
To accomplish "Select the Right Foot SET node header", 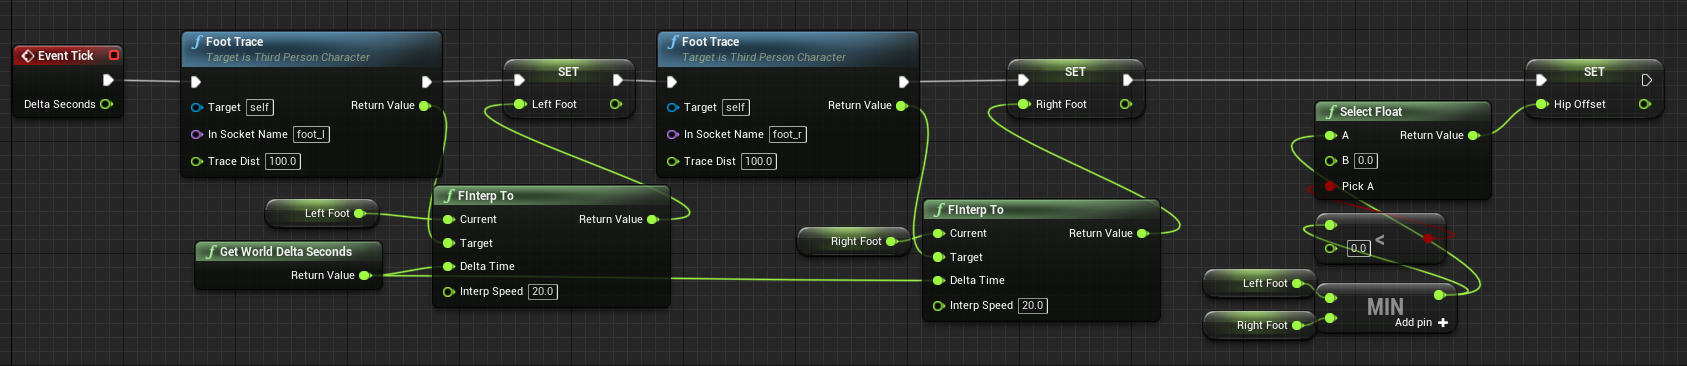I will (x=1075, y=72).
